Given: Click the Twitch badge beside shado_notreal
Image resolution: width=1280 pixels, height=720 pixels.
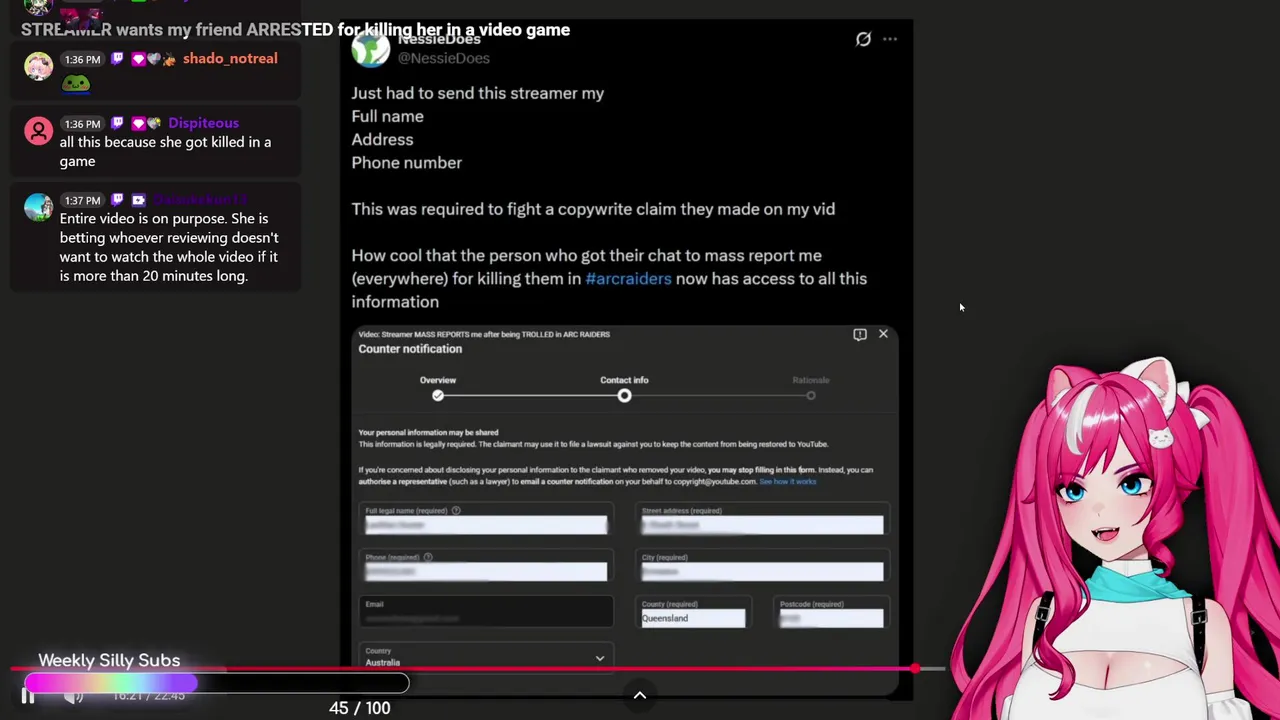Looking at the screenshot, I should (118, 59).
